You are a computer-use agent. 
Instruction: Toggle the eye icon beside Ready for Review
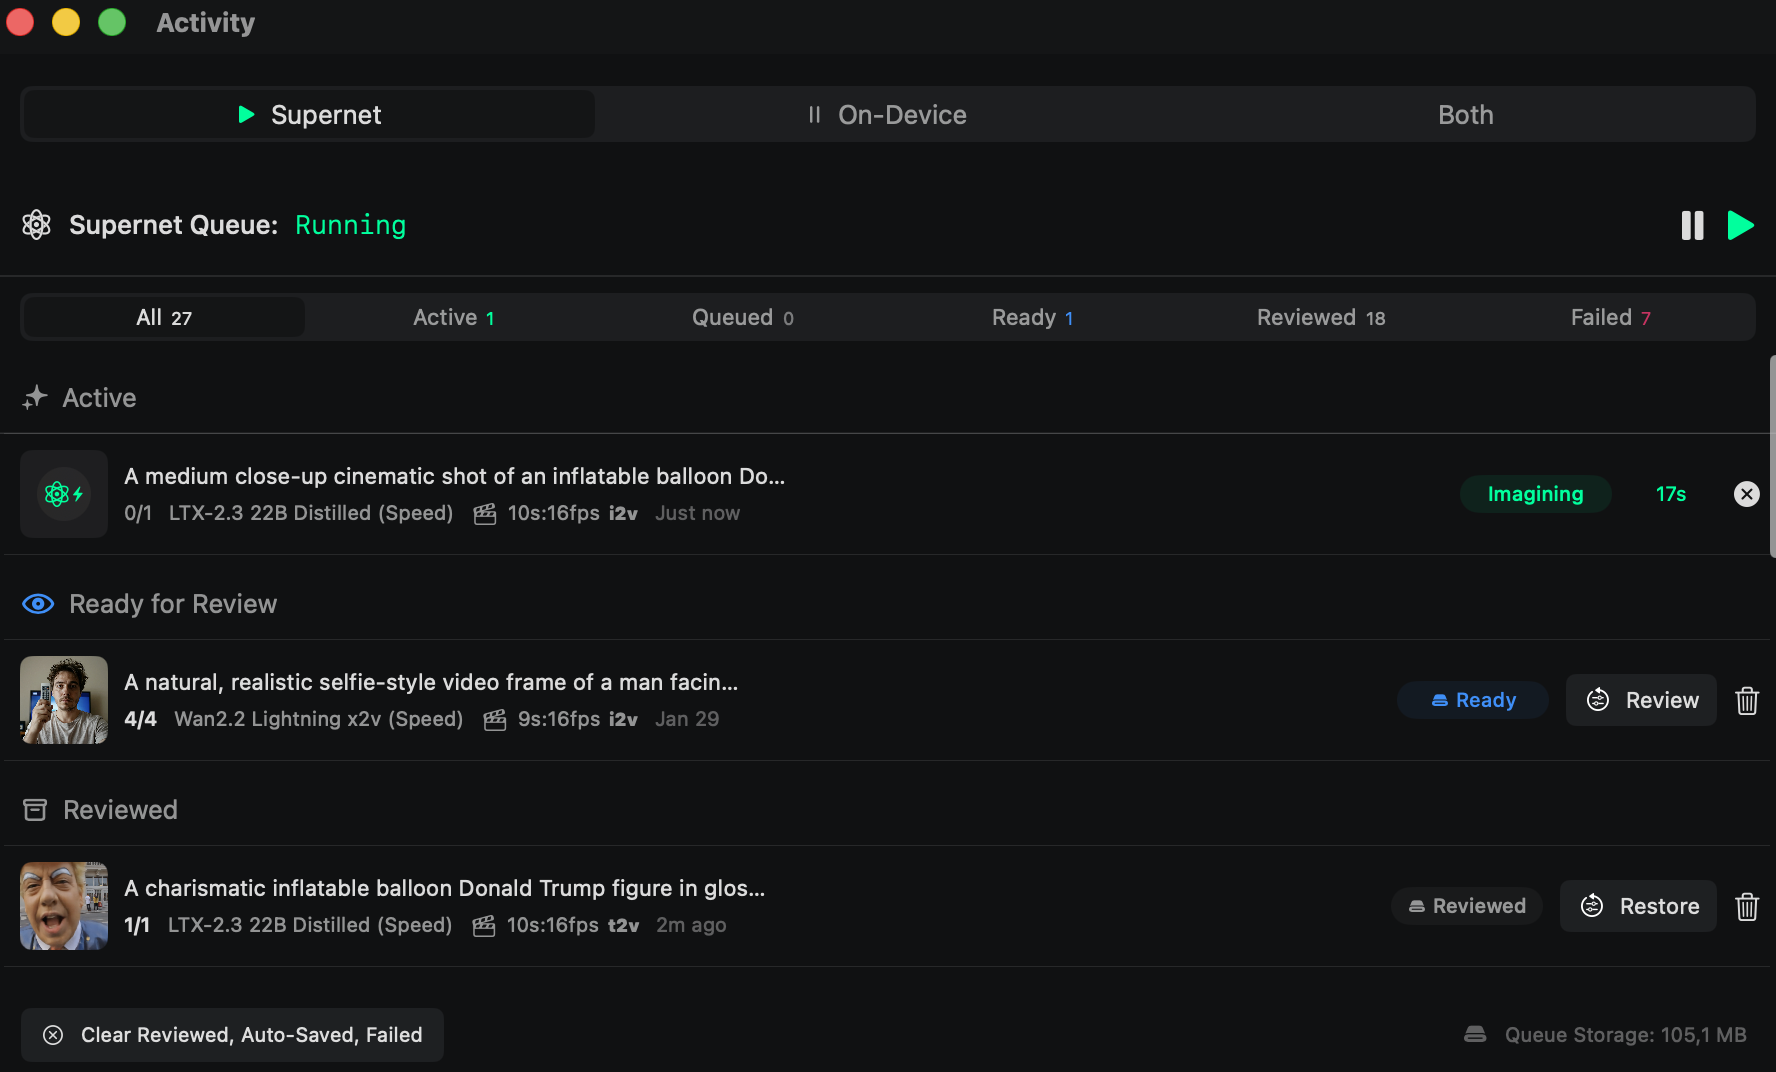click(37, 603)
